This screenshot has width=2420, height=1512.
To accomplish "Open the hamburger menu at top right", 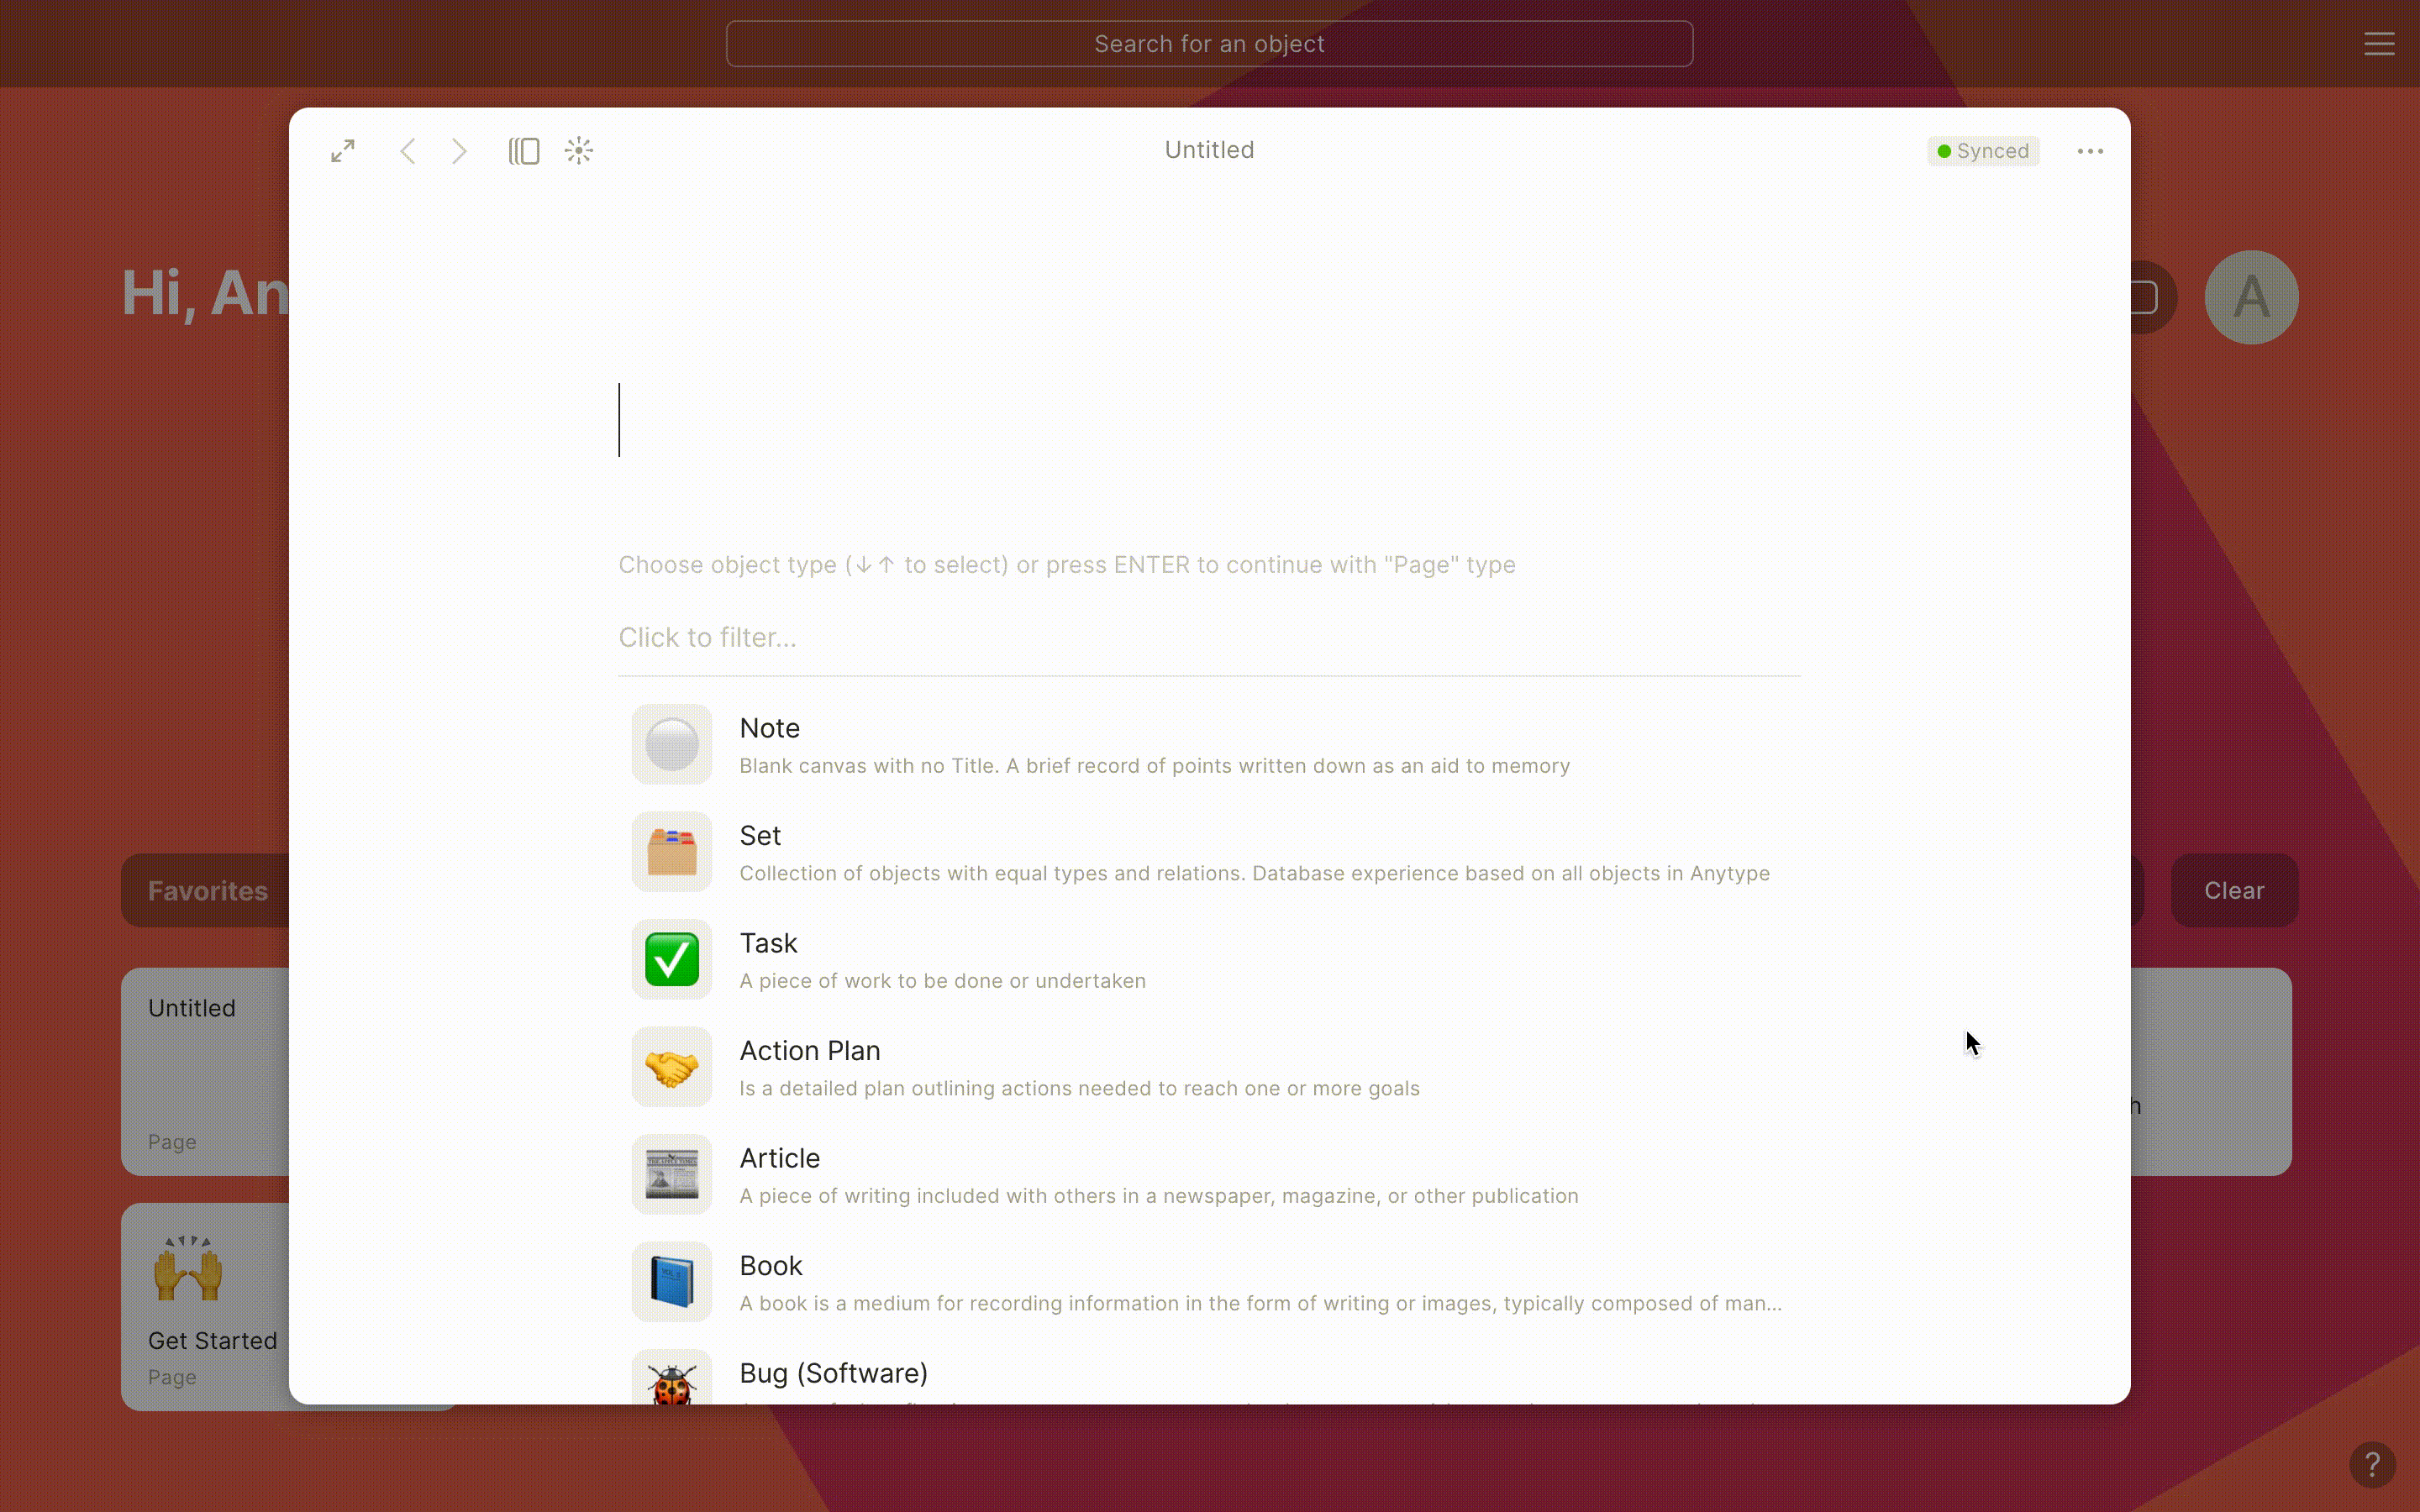I will [x=2379, y=44].
